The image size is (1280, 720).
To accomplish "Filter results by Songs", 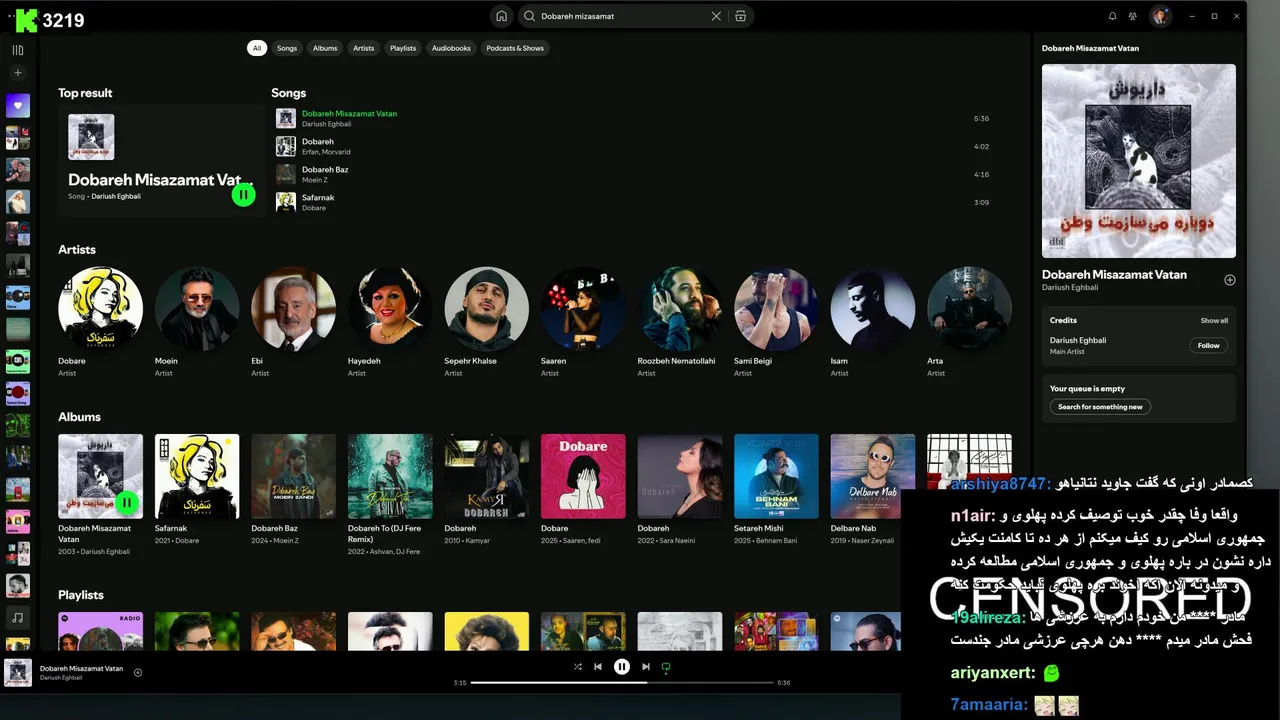I will pyautogui.click(x=287, y=48).
